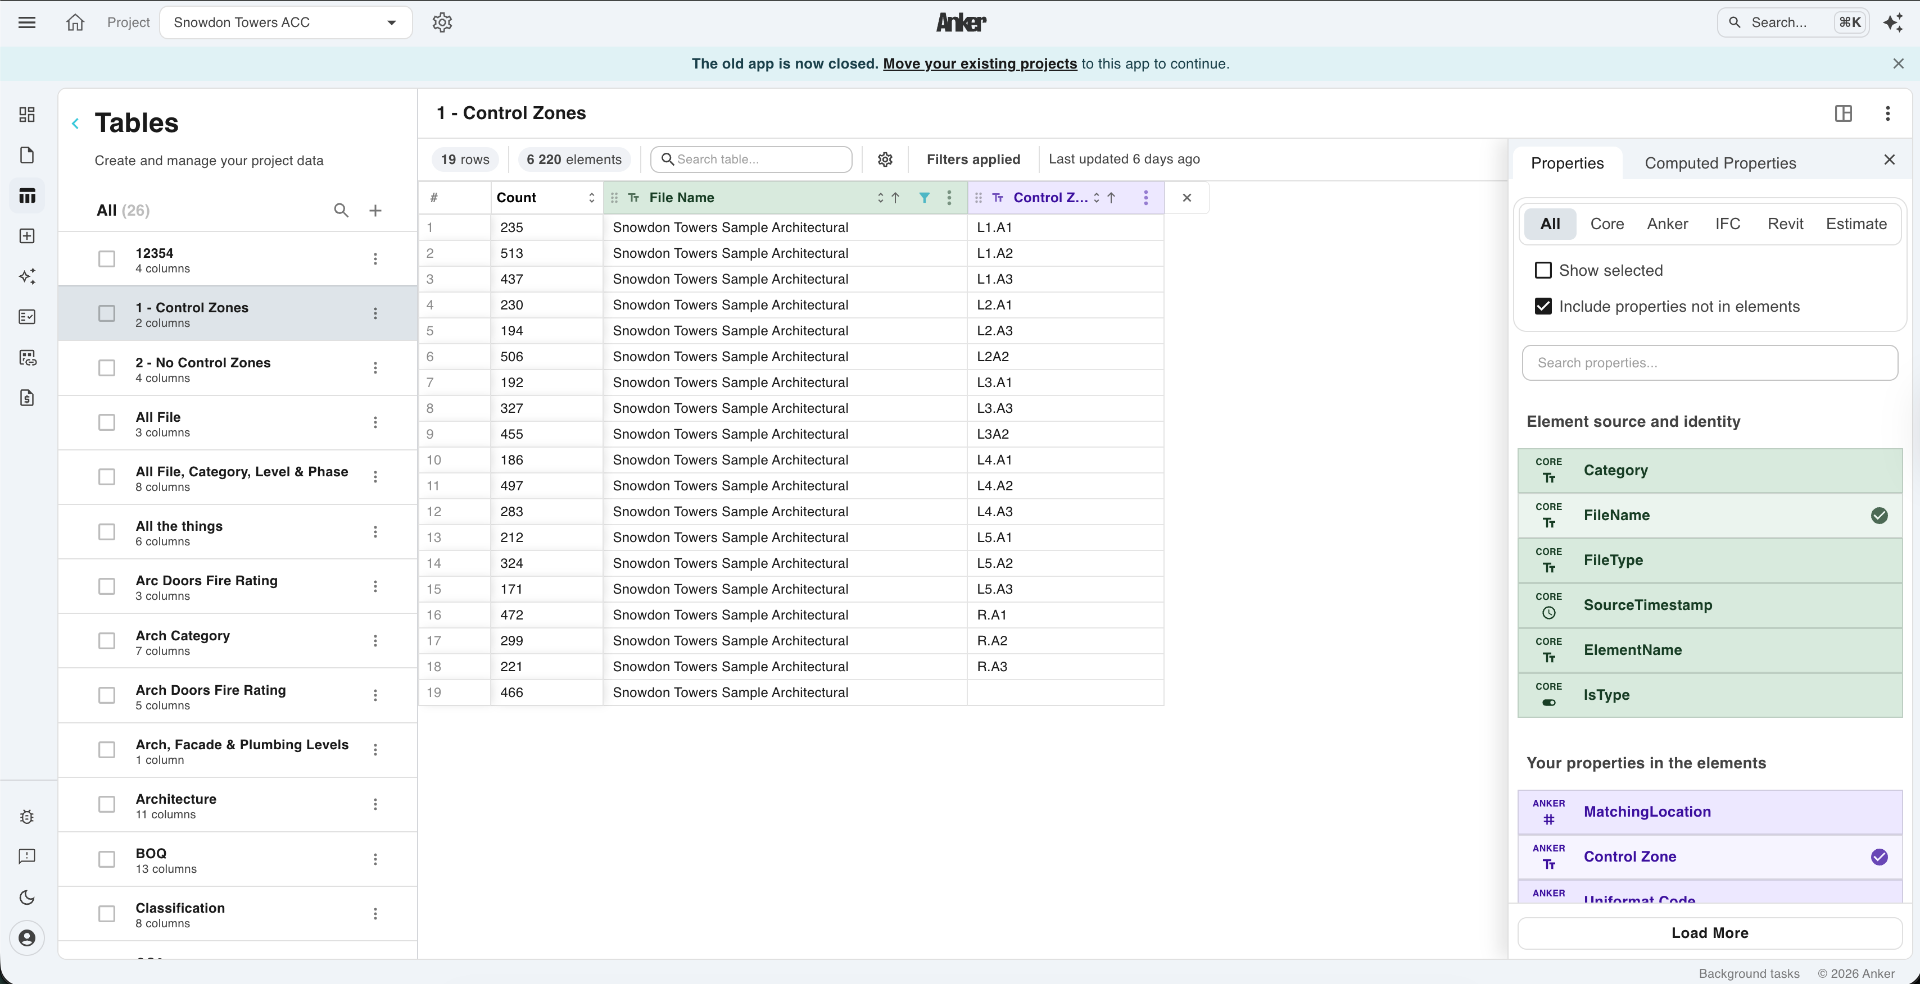Dismiss the old app closed banner
The width and height of the screenshot is (1920, 984).
pos(1898,64)
